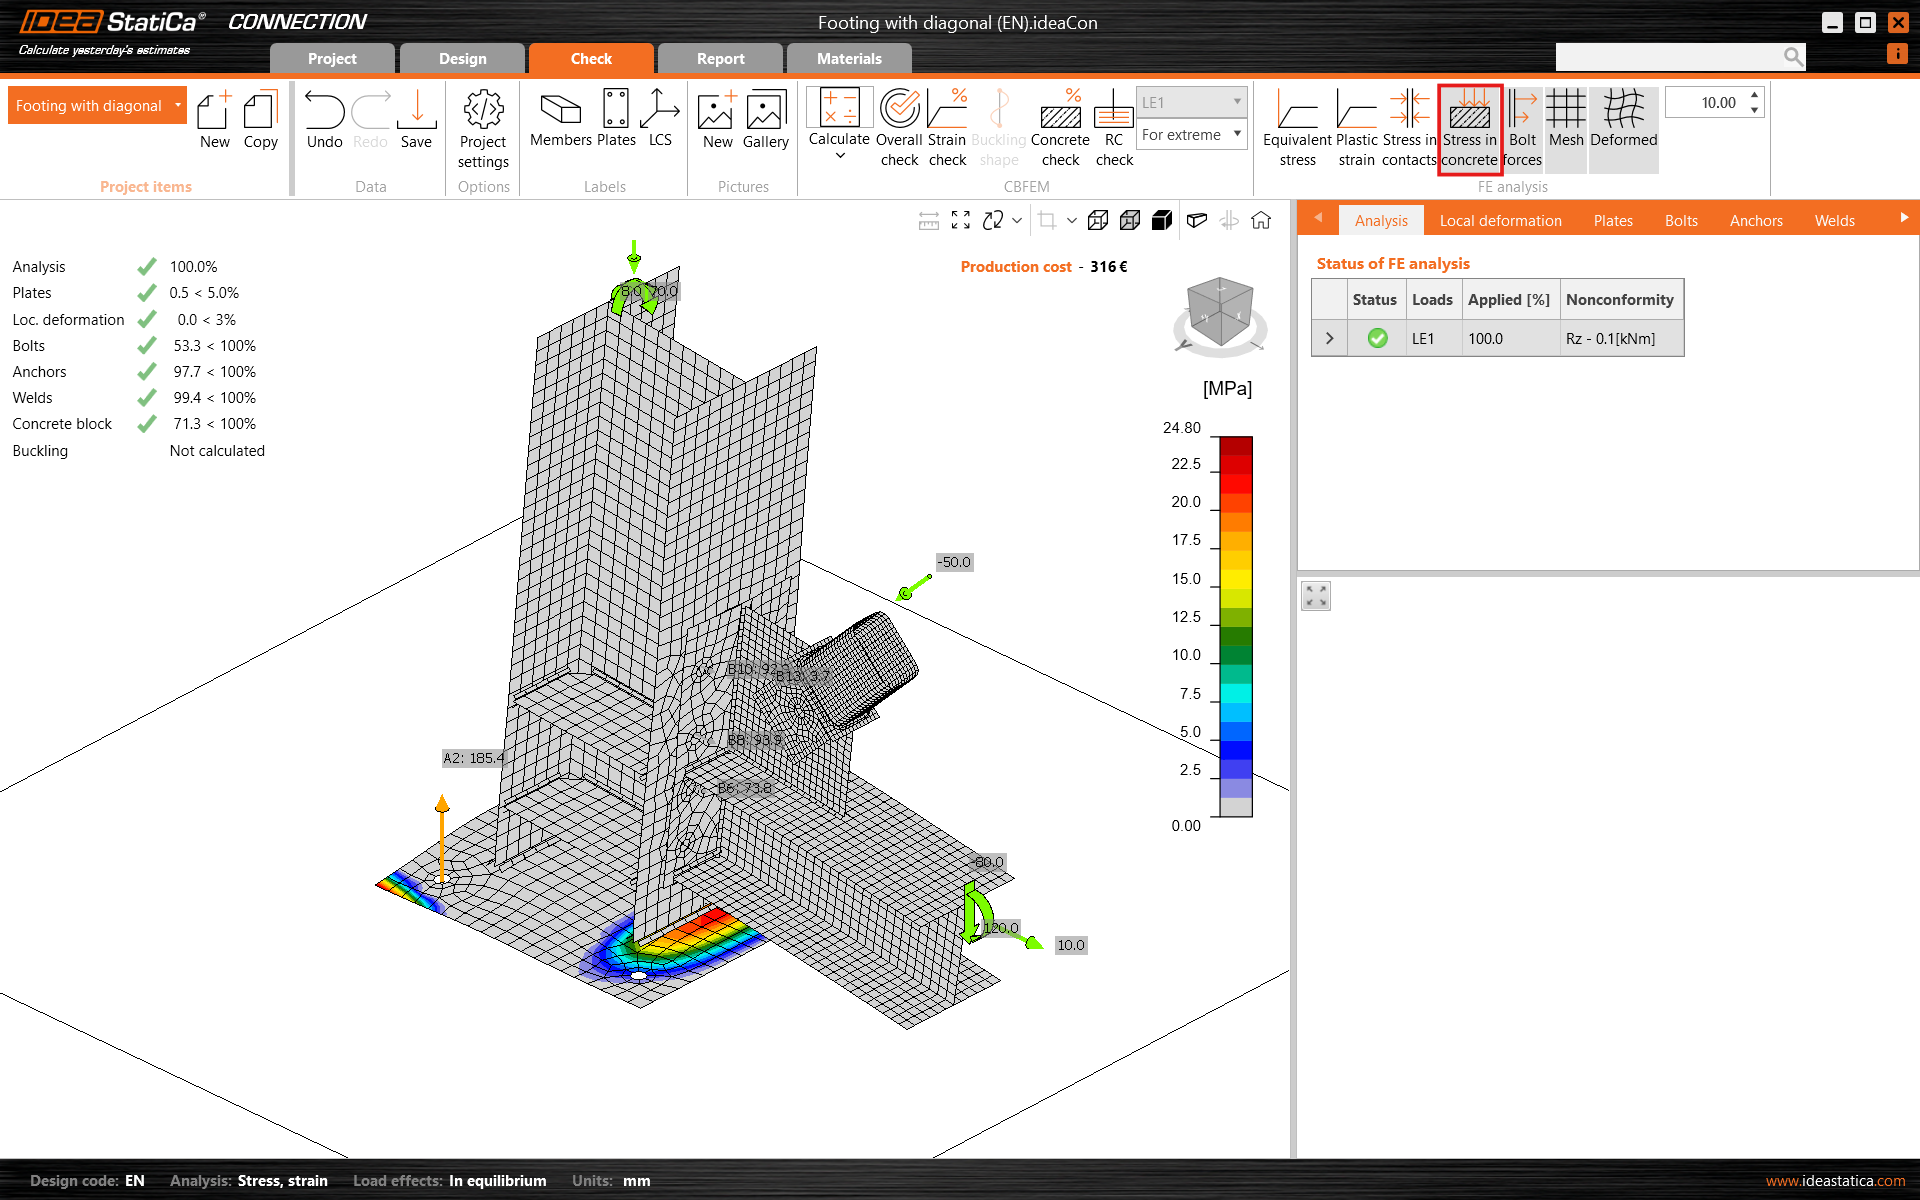Decrease the deformation scale value
The height and width of the screenshot is (1200, 1920).
[x=1754, y=110]
